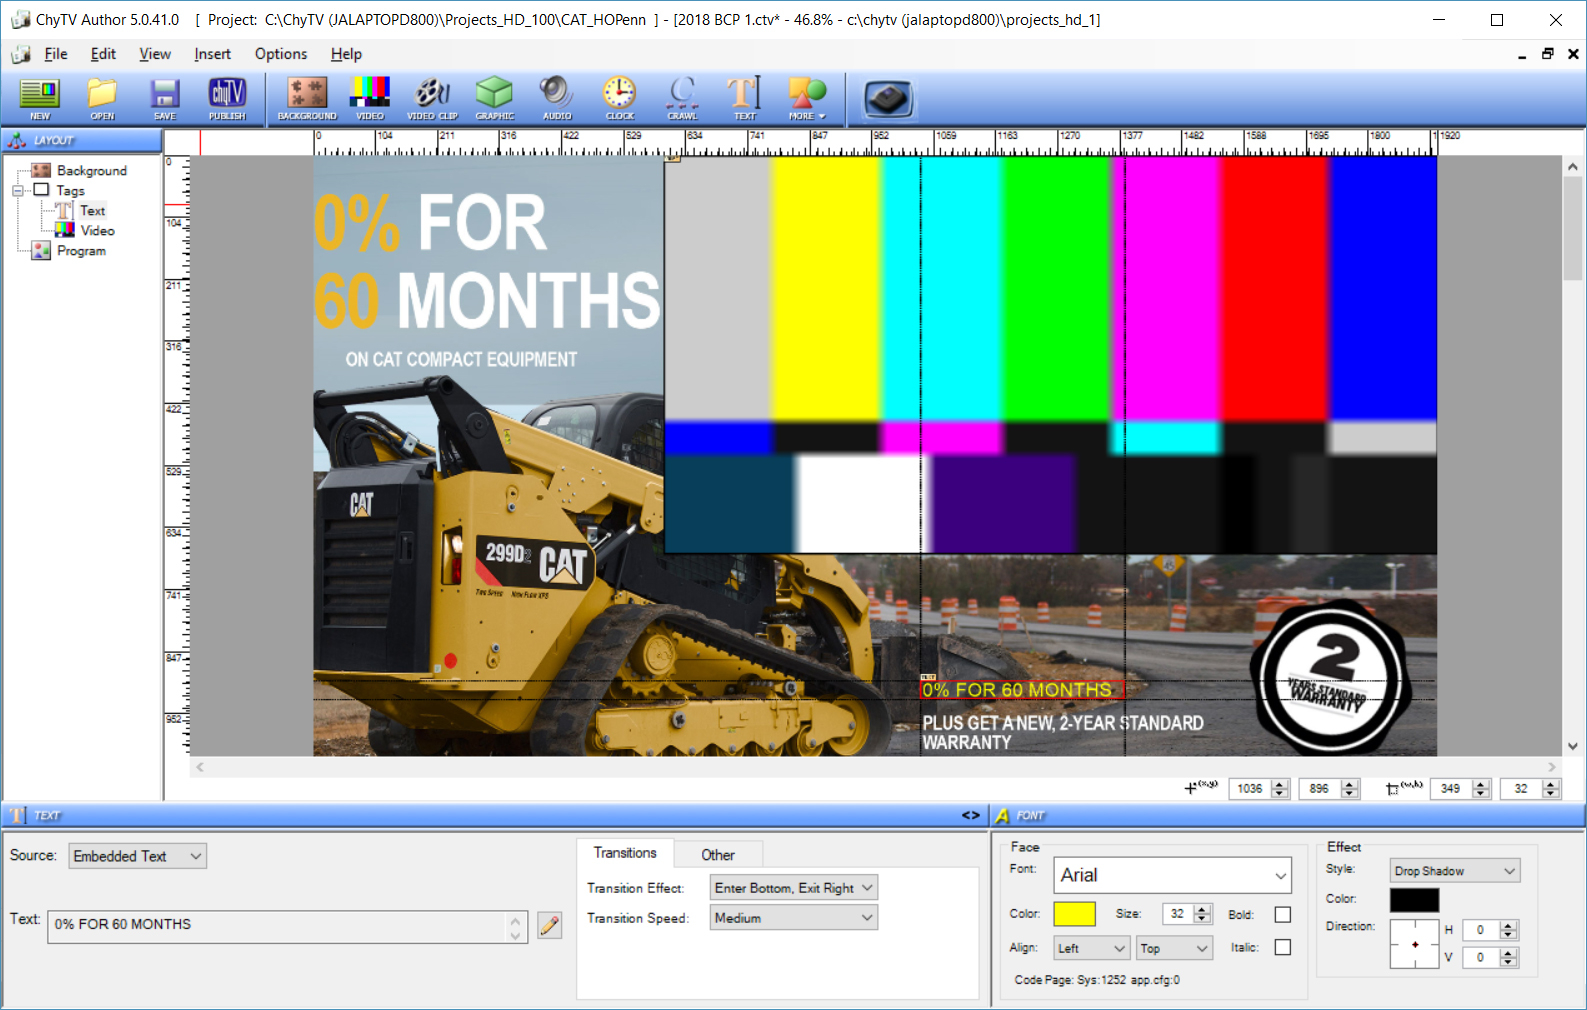Click the color bars video region on canvas
Screen dimensions: 1587x1010
[1050, 355]
